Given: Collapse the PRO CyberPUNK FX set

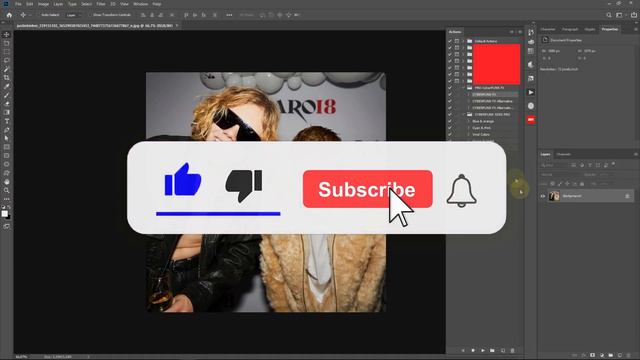Looking at the screenshot, I should coord(464,88).
